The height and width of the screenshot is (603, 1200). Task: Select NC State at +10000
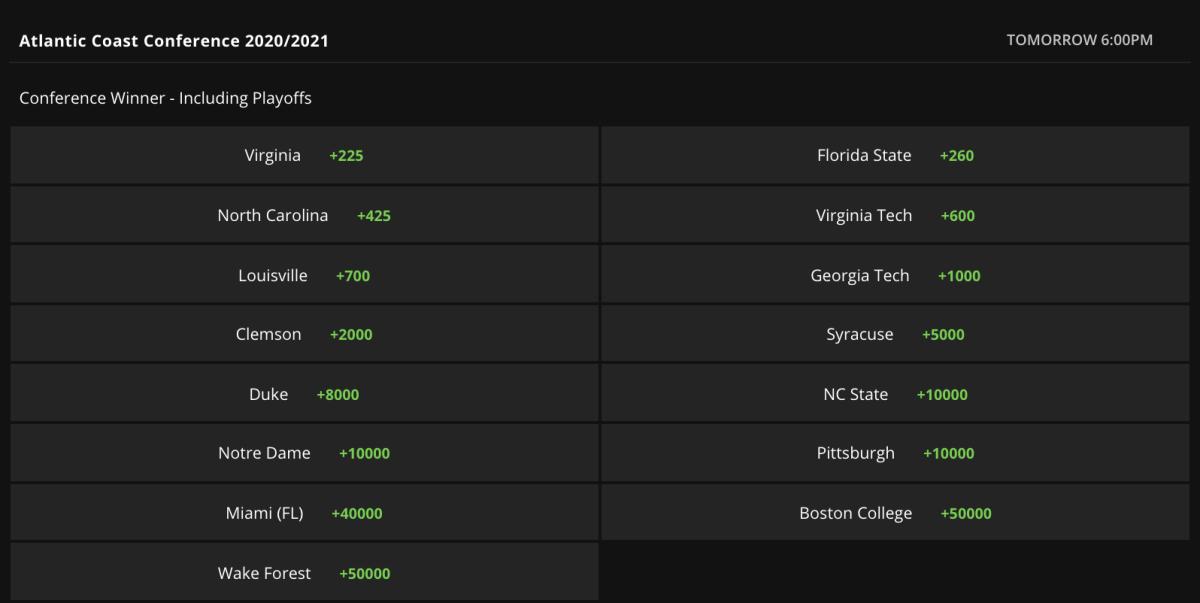(x=900, y=394)
